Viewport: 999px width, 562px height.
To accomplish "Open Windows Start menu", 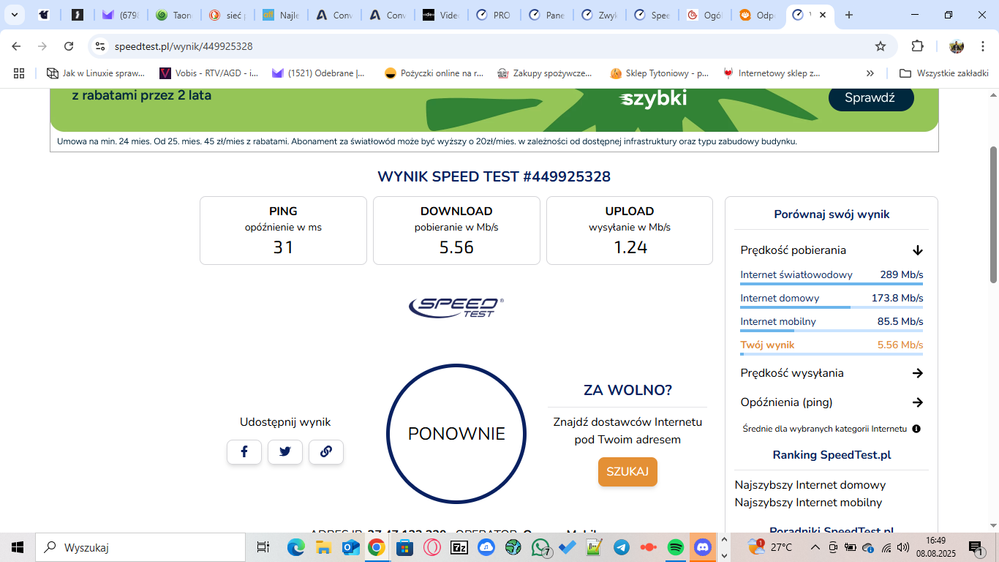I will [17, 547].
